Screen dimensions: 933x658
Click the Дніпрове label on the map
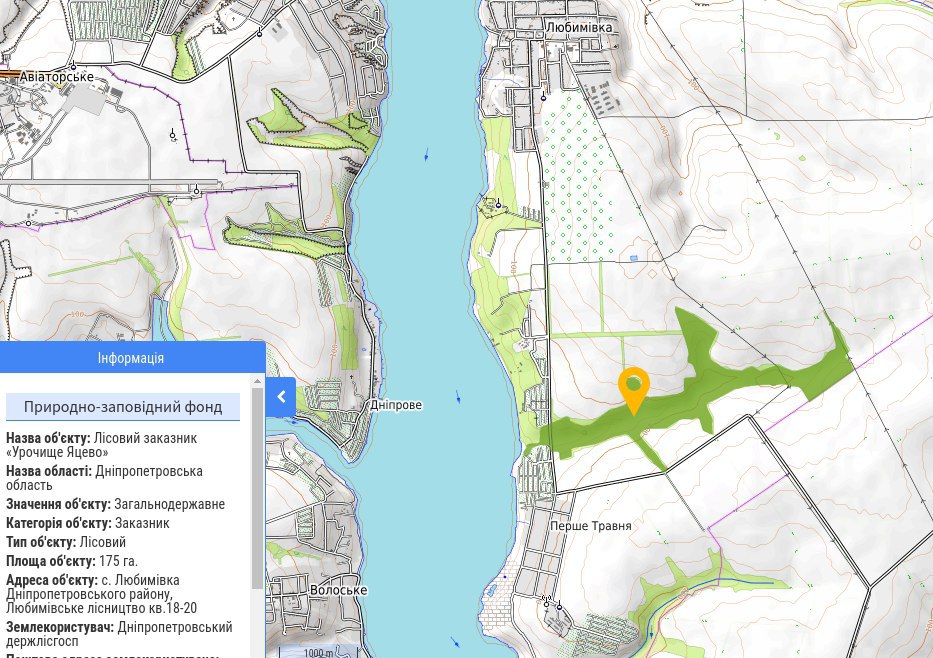(396, 405)
